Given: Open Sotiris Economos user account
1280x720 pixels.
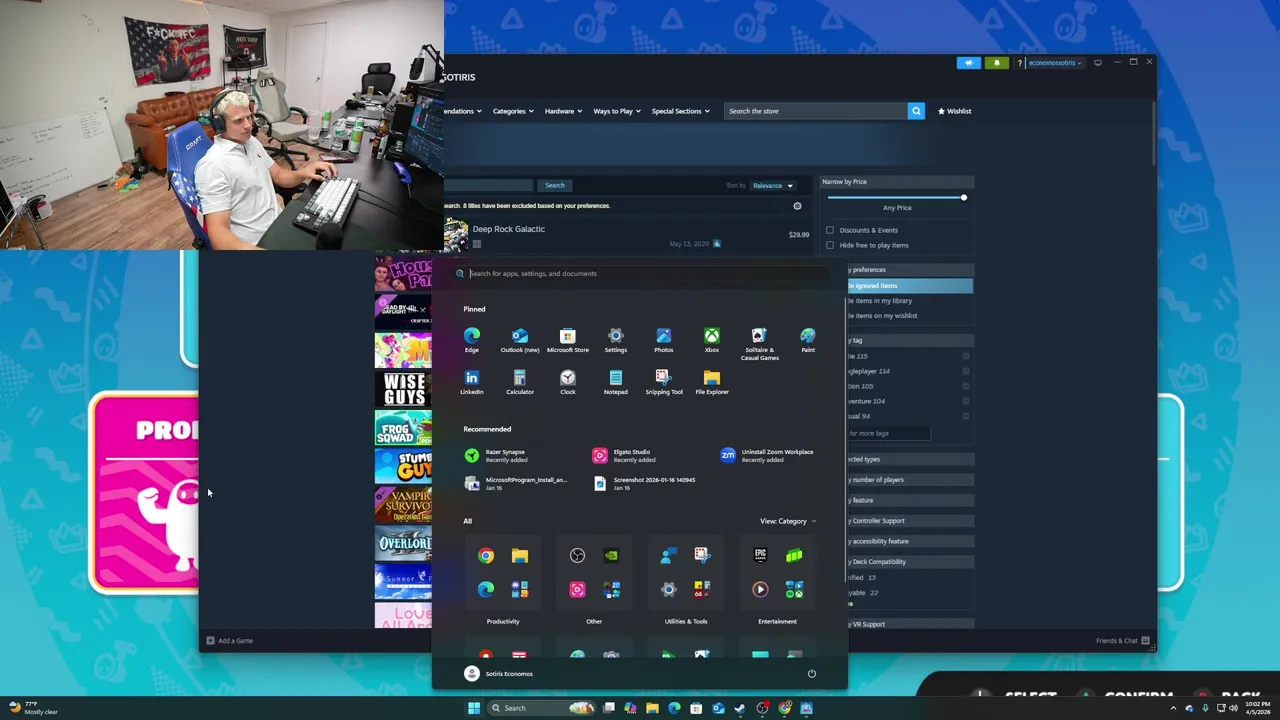Looking at the screenshot, I should click(x=499, y=674).
